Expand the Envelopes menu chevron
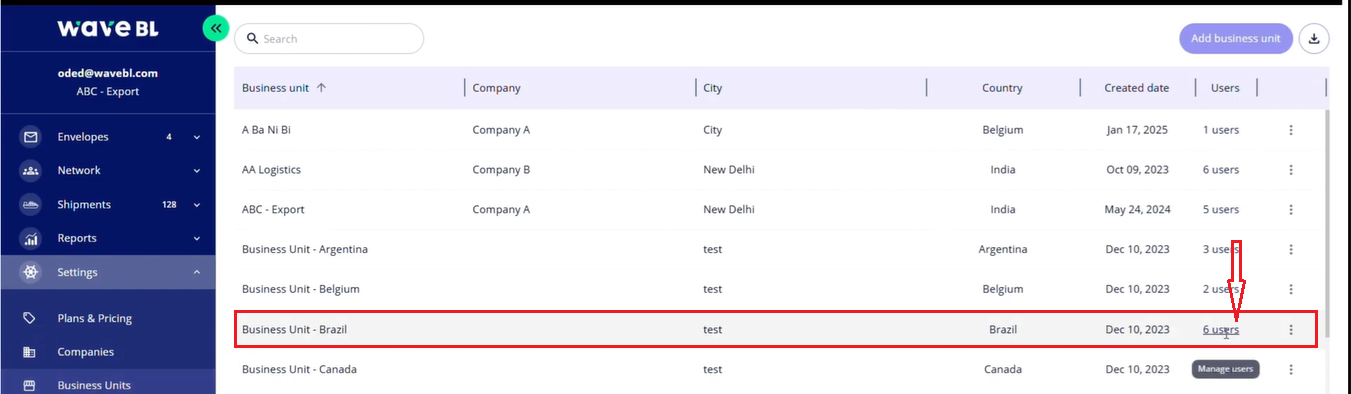1351x394 pixels. [197, 137]
